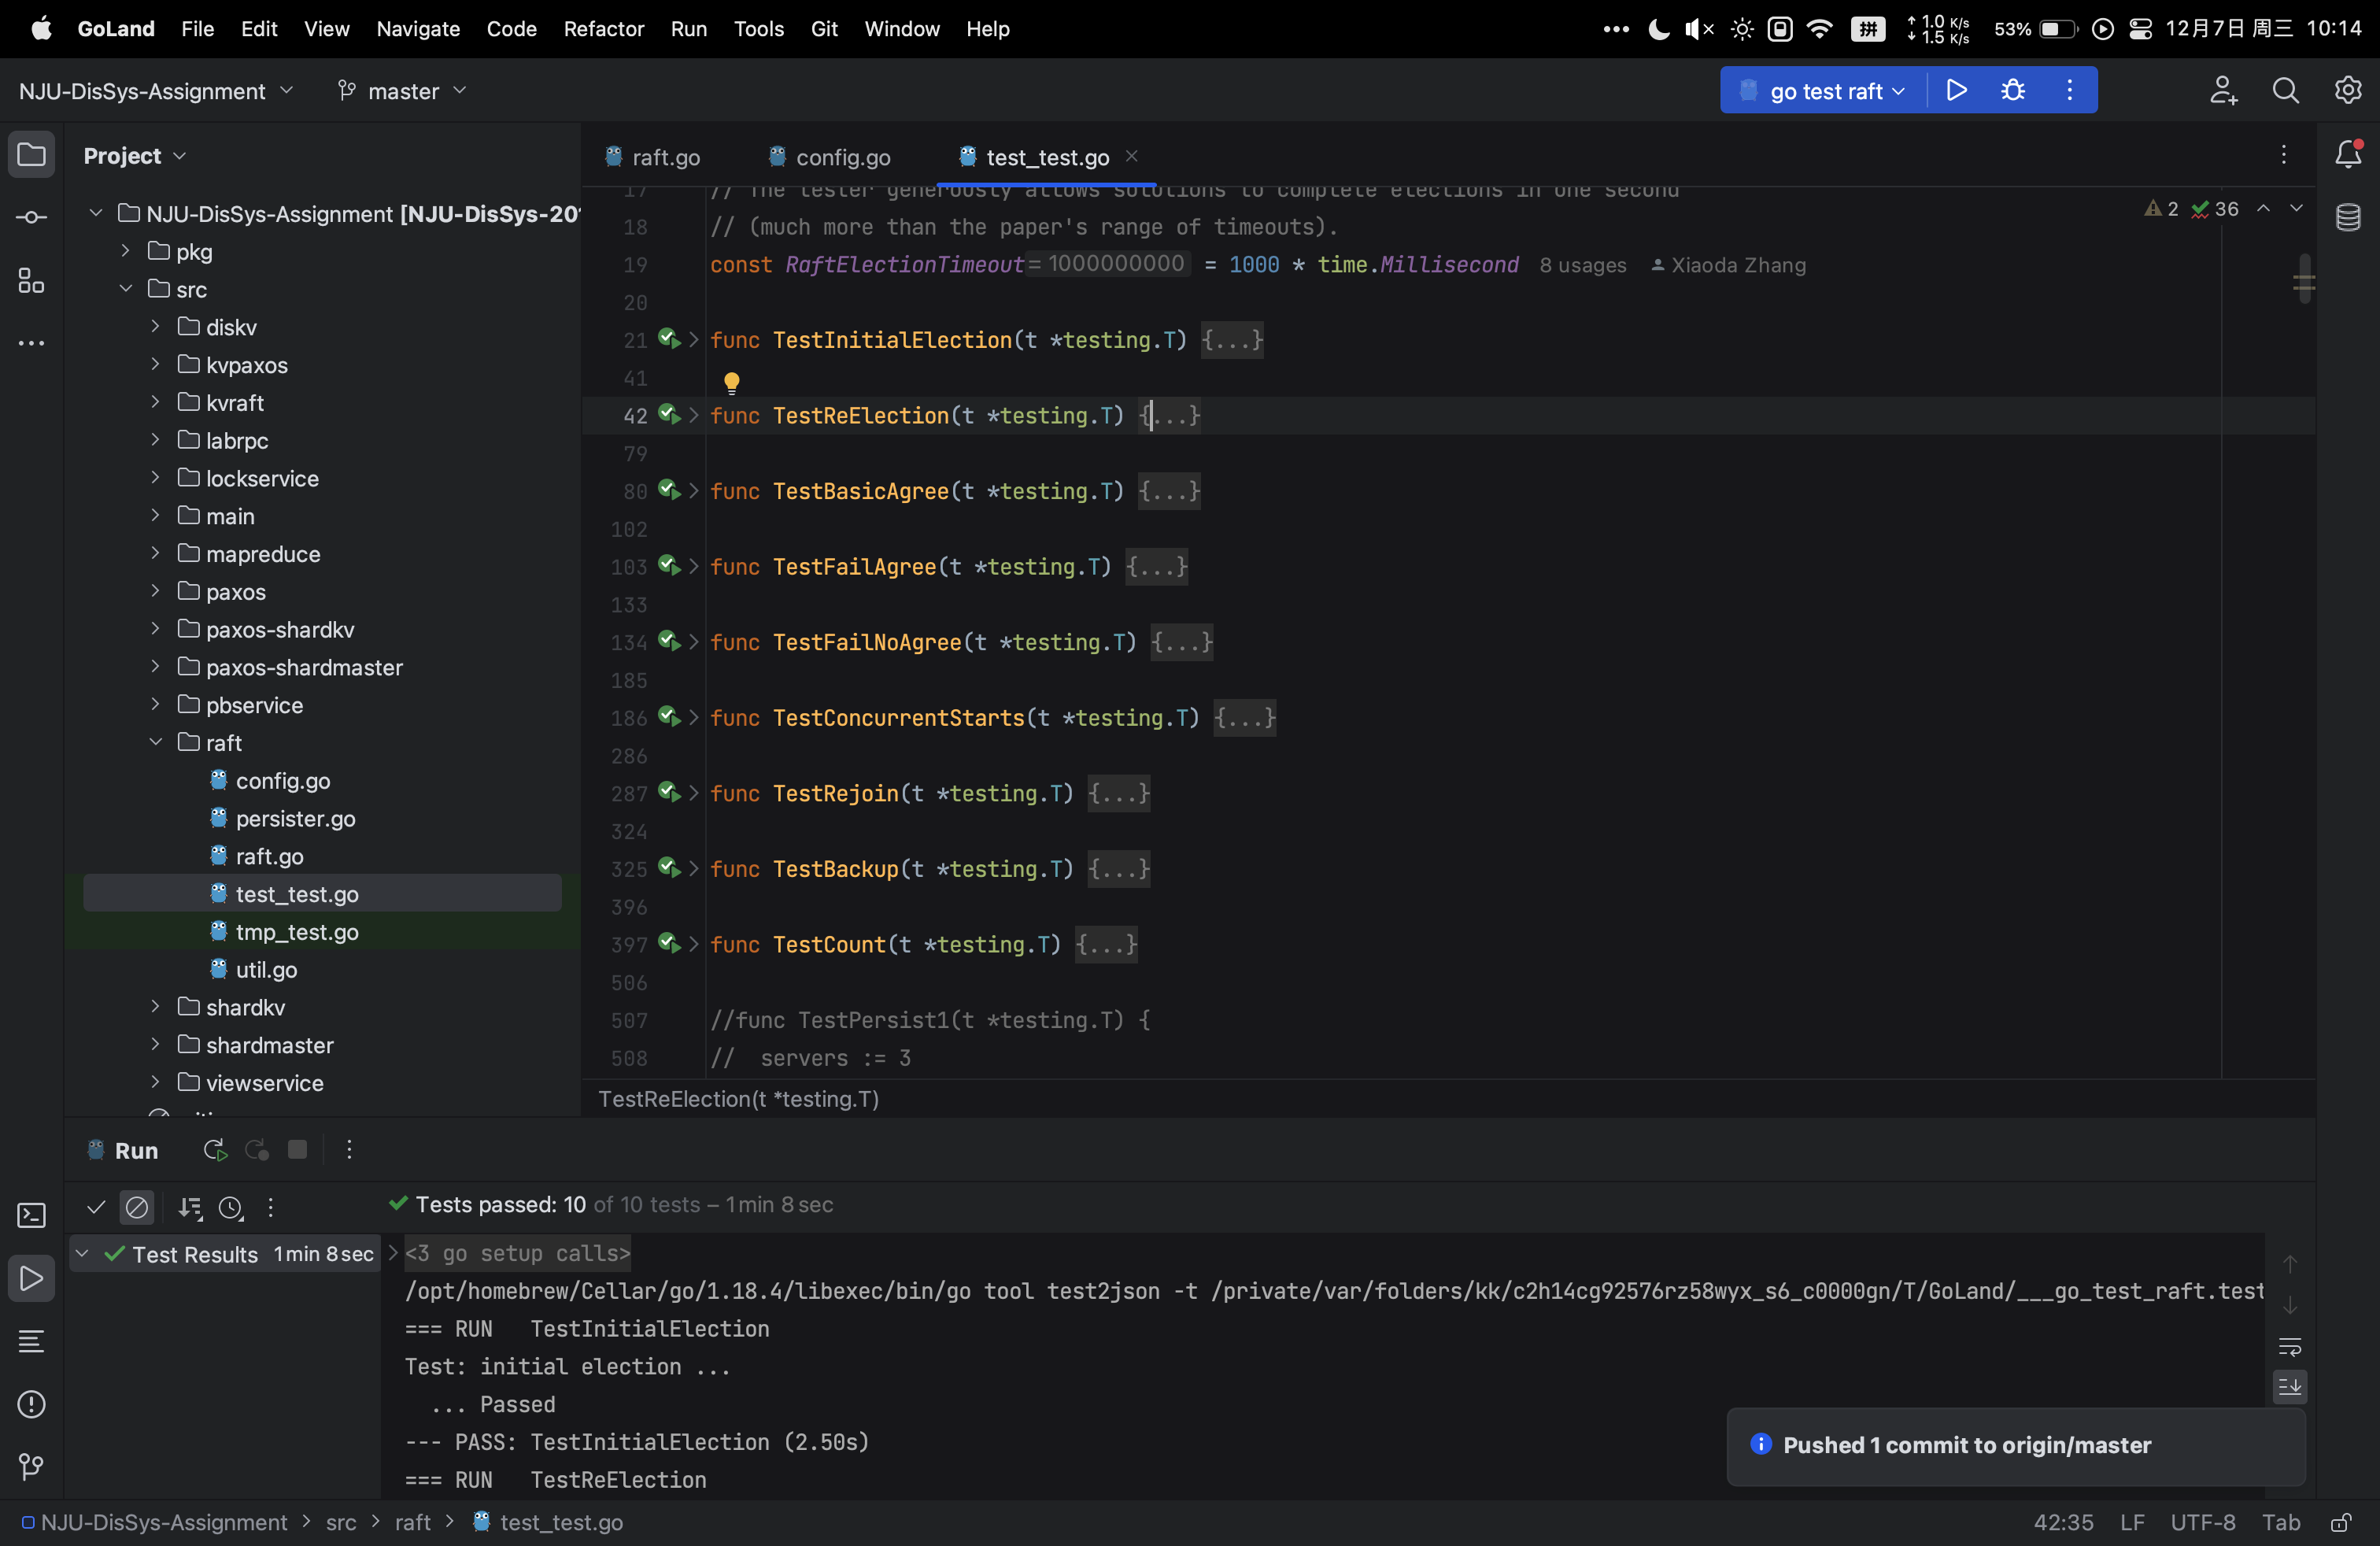Image resolution: width=2380 pixels, height=1546 pixels.
Task: Open the Refactor menu
Action: 604,29
